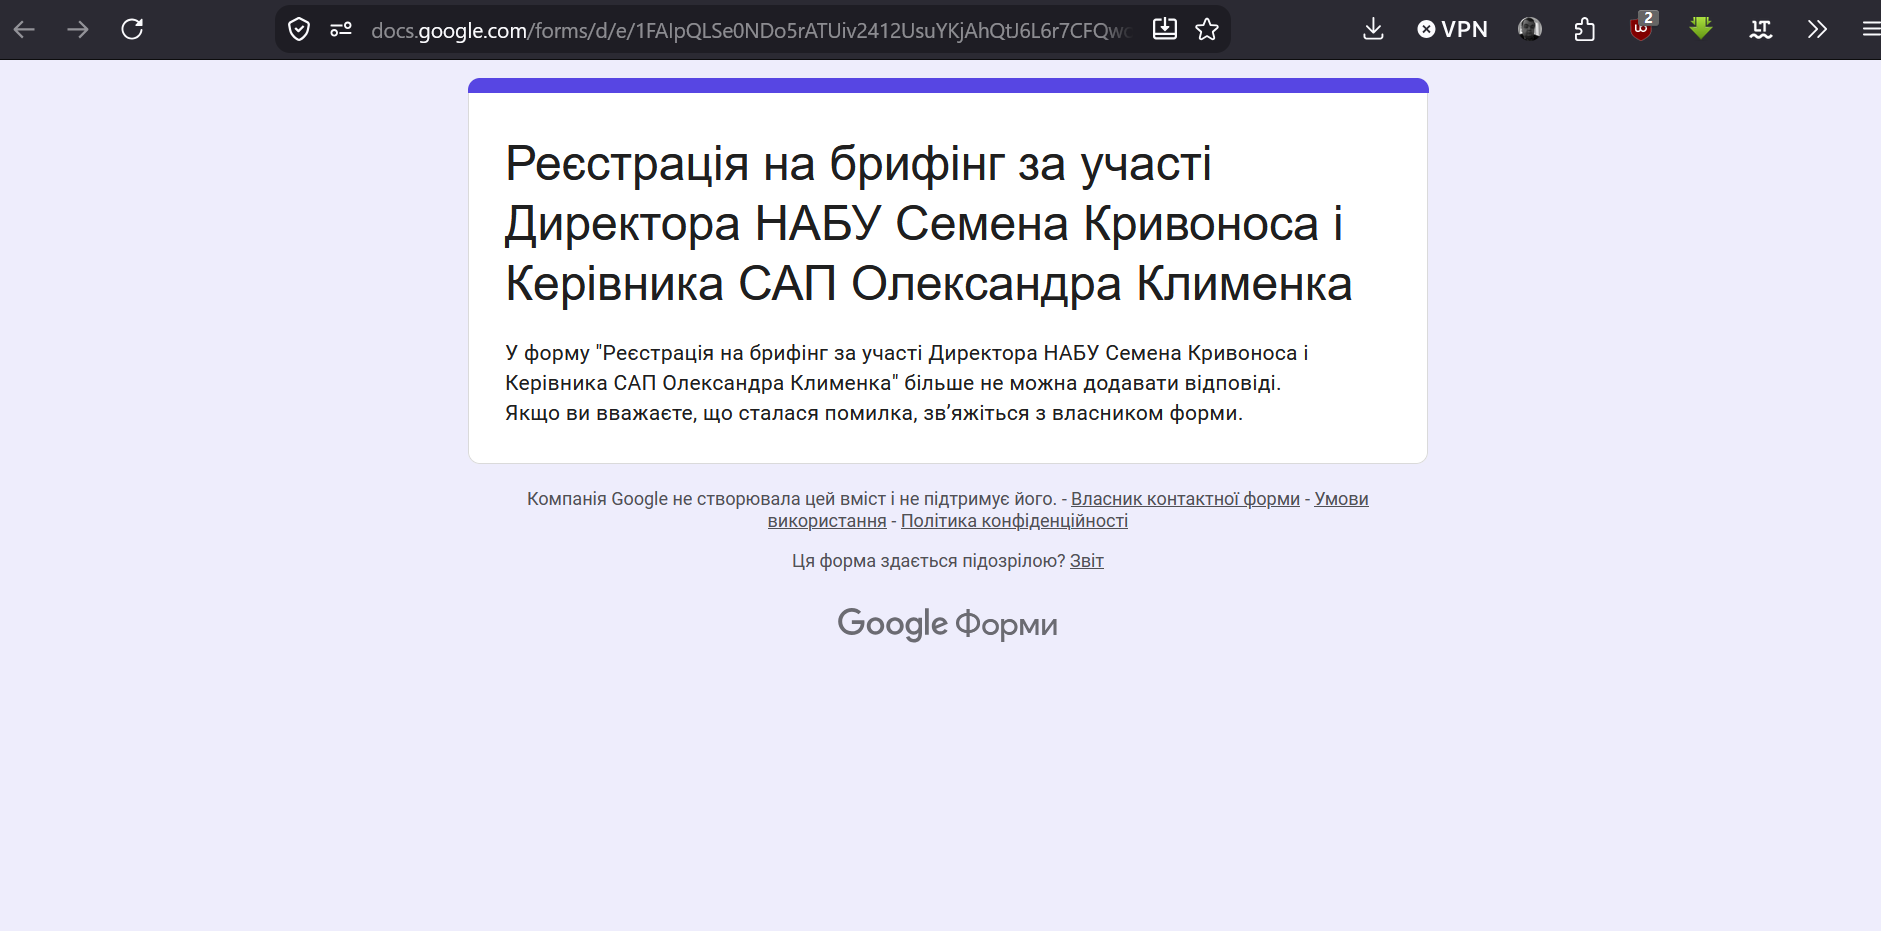Go forward to the next page
This screenshot has width=1881, height=931.
(78, 29)
